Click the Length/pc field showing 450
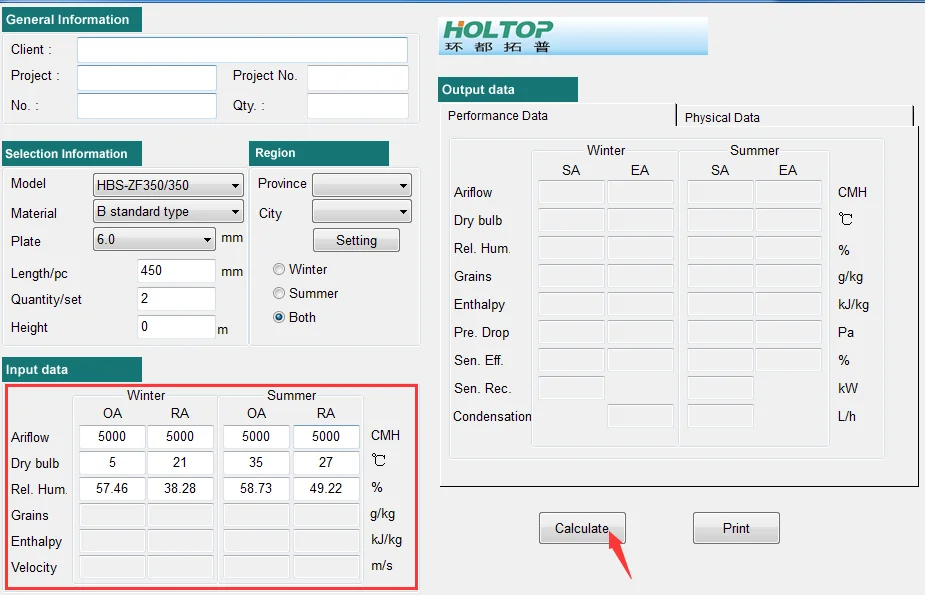925x595 pixels. [176, 272]
